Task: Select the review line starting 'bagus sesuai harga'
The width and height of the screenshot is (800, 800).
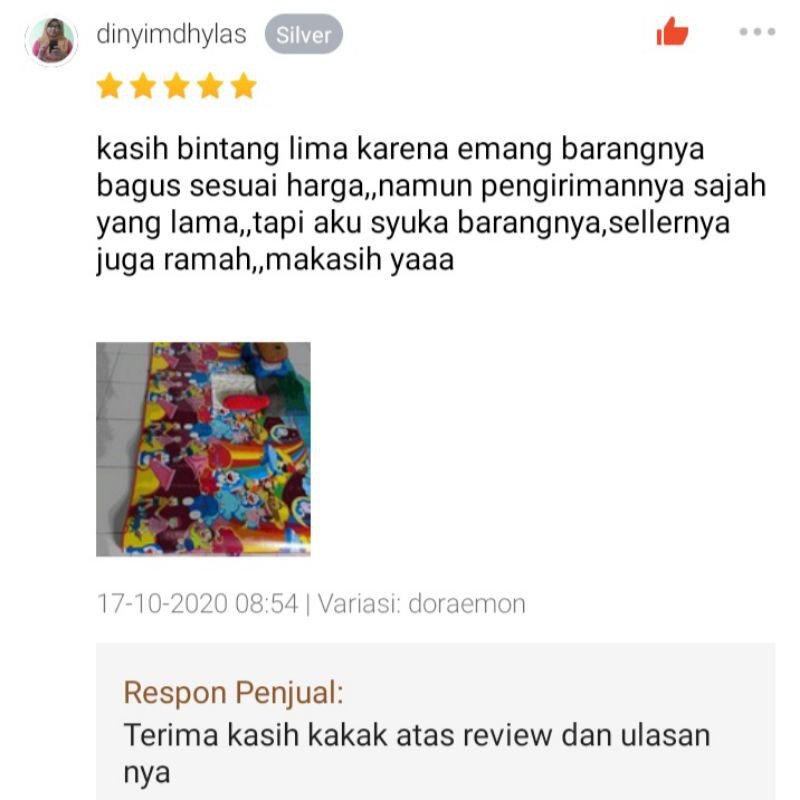Action: coord(431,186)
